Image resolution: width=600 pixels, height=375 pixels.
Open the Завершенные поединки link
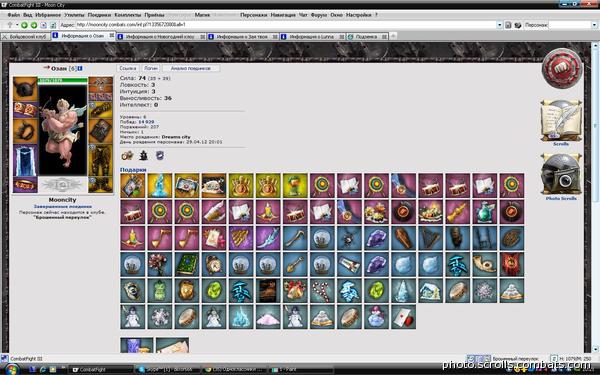(63, 207)
